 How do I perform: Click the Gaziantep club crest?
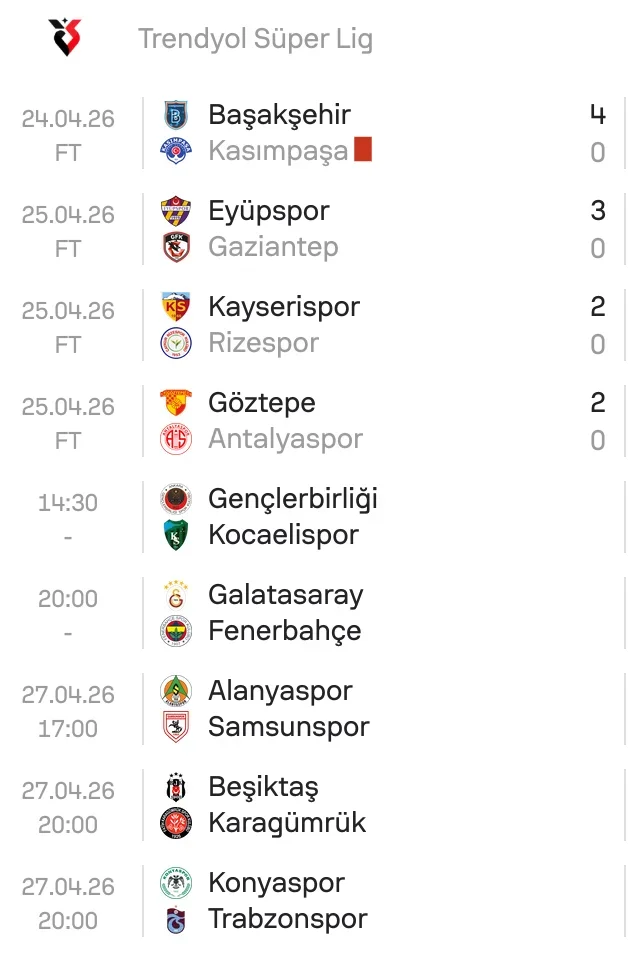[176, 247]
